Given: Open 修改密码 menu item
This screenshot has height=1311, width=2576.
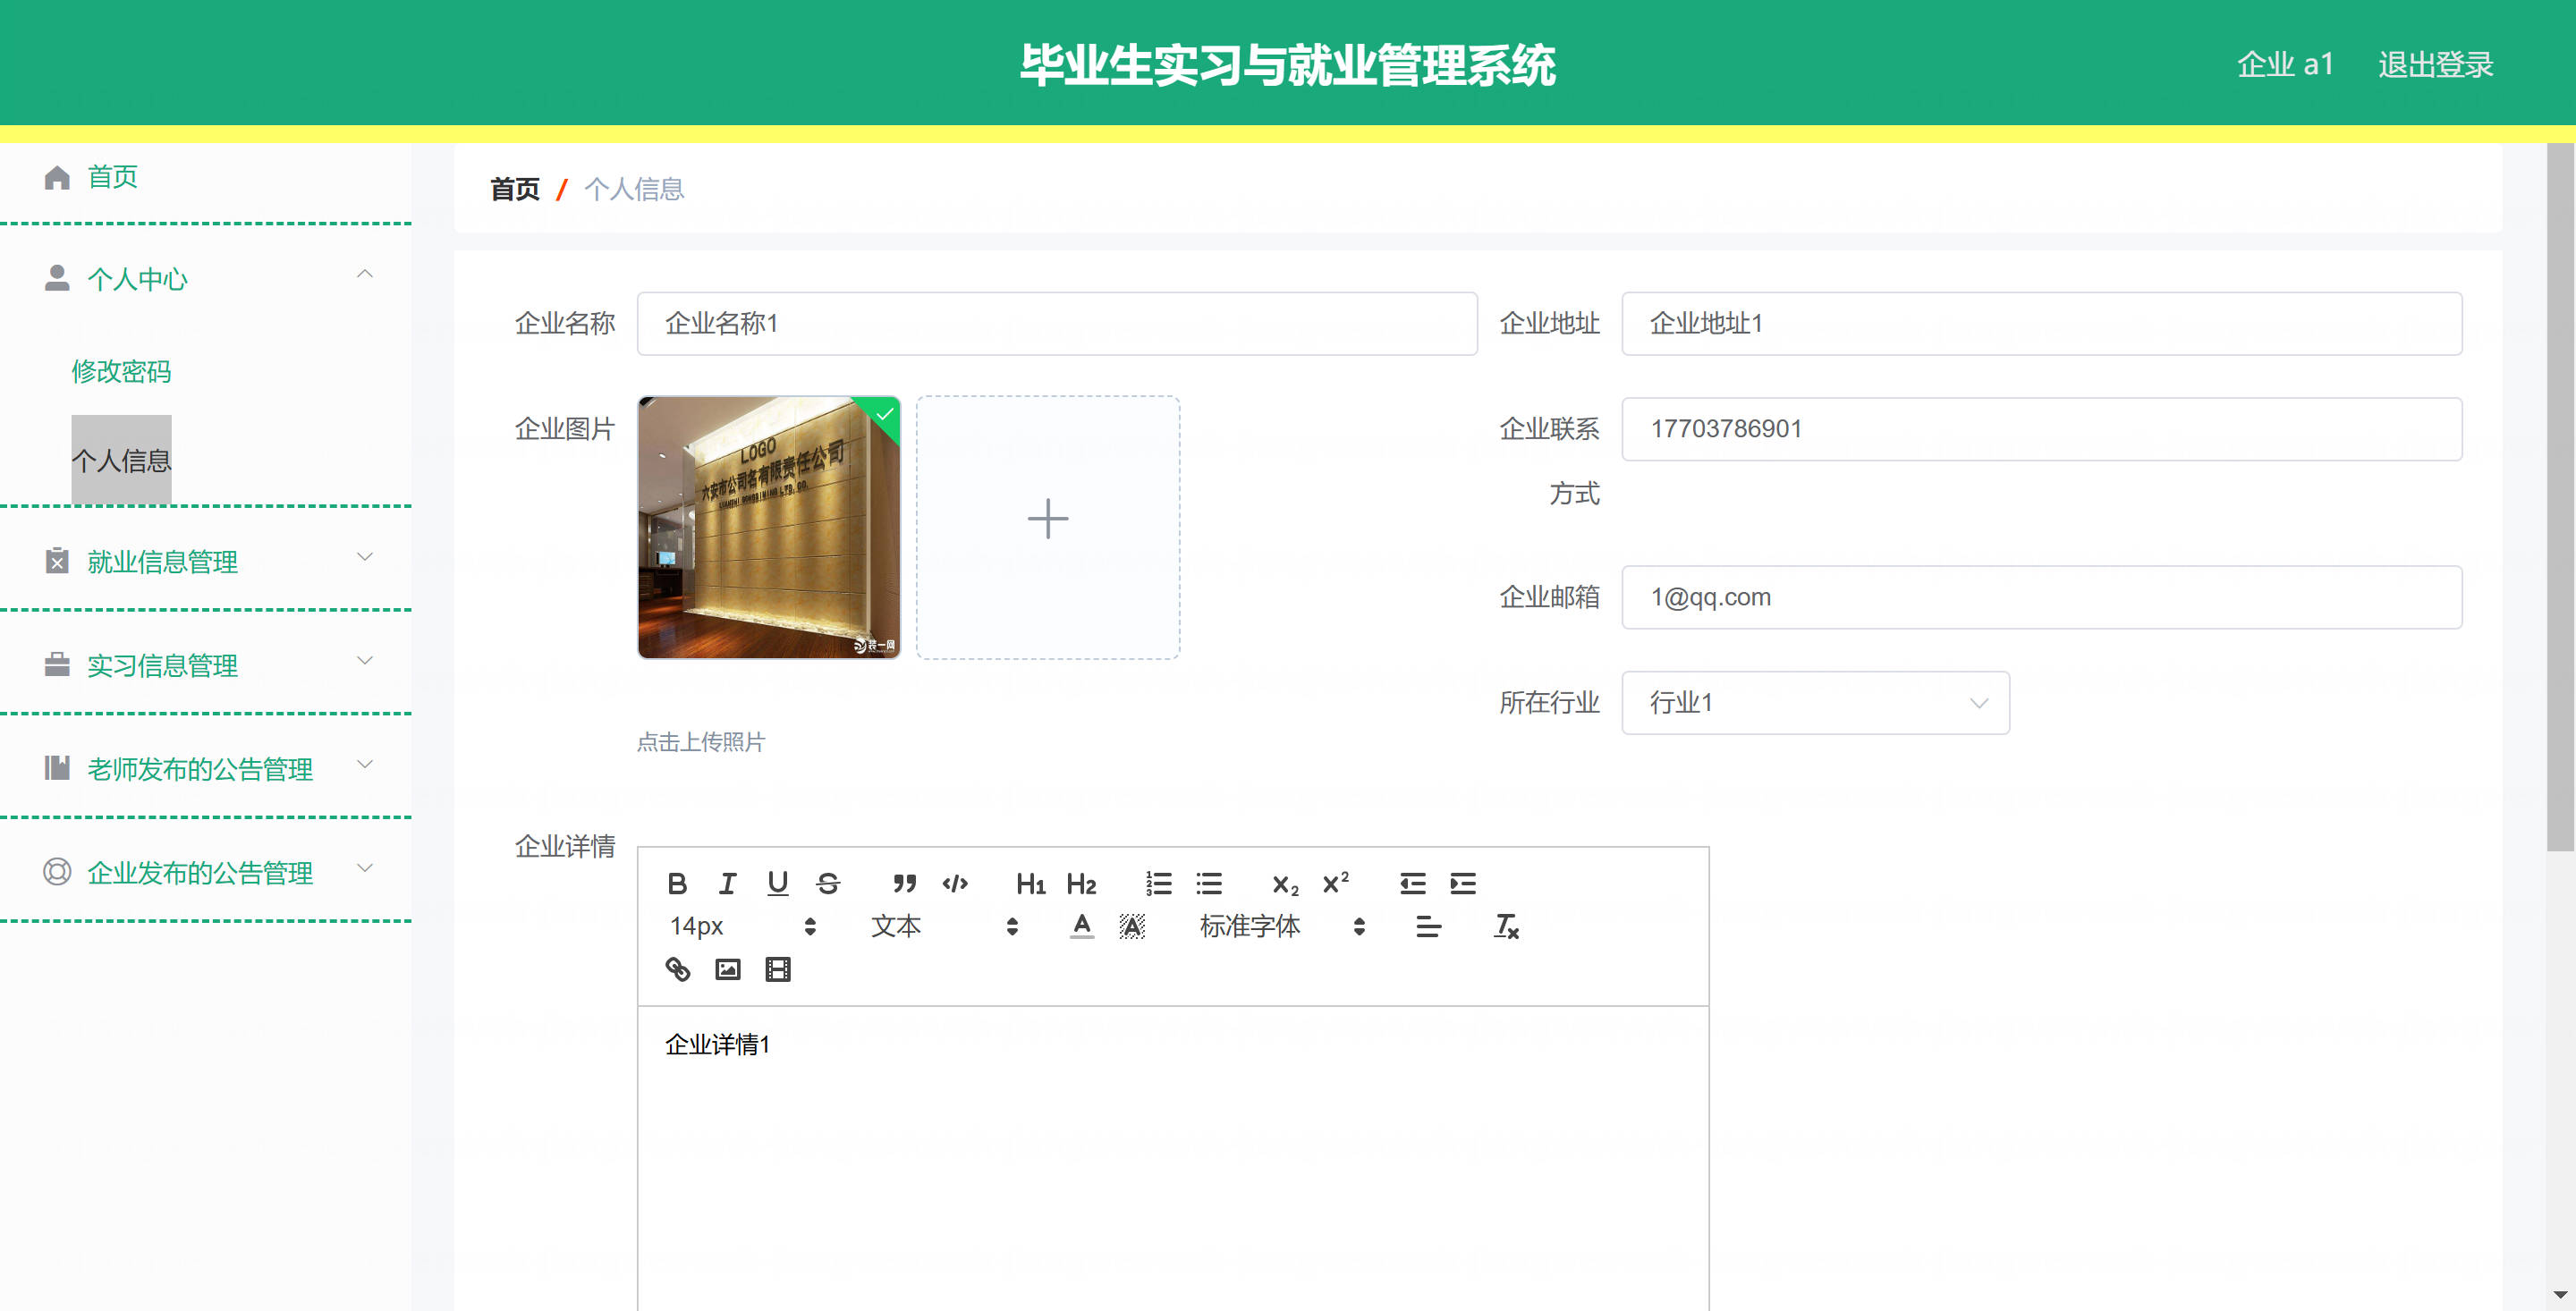Looking at the screenshot, I should [121, 371].
